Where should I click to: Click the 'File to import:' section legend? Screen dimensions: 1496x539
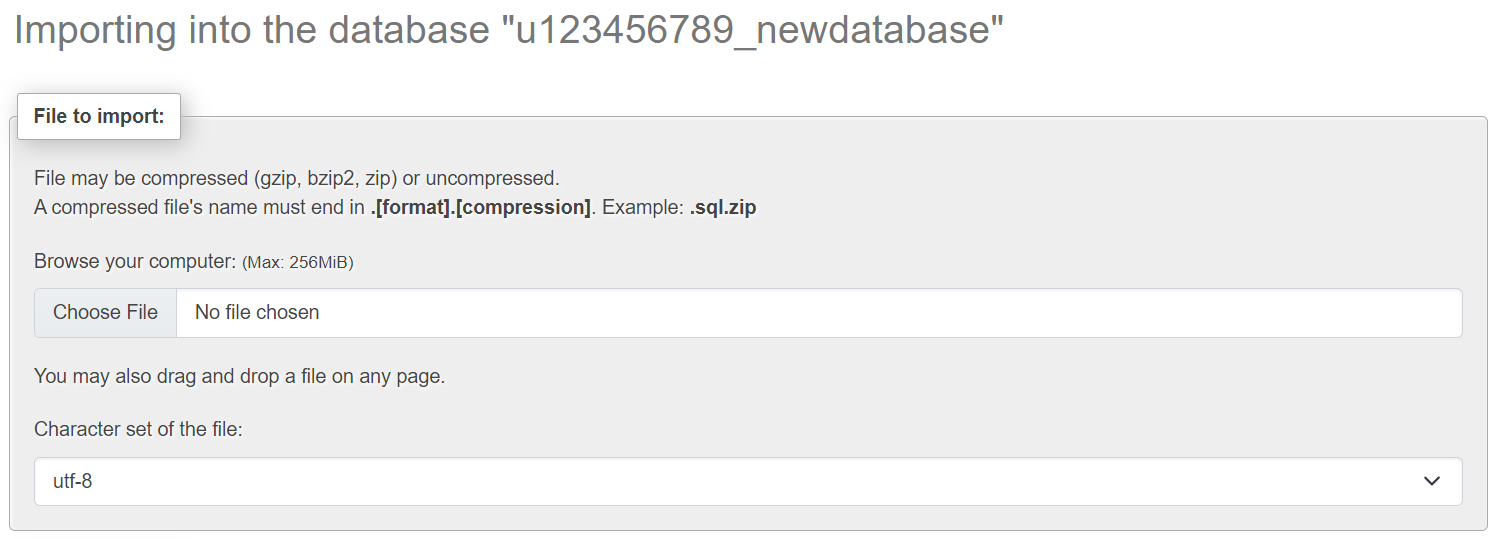point(98,116)
